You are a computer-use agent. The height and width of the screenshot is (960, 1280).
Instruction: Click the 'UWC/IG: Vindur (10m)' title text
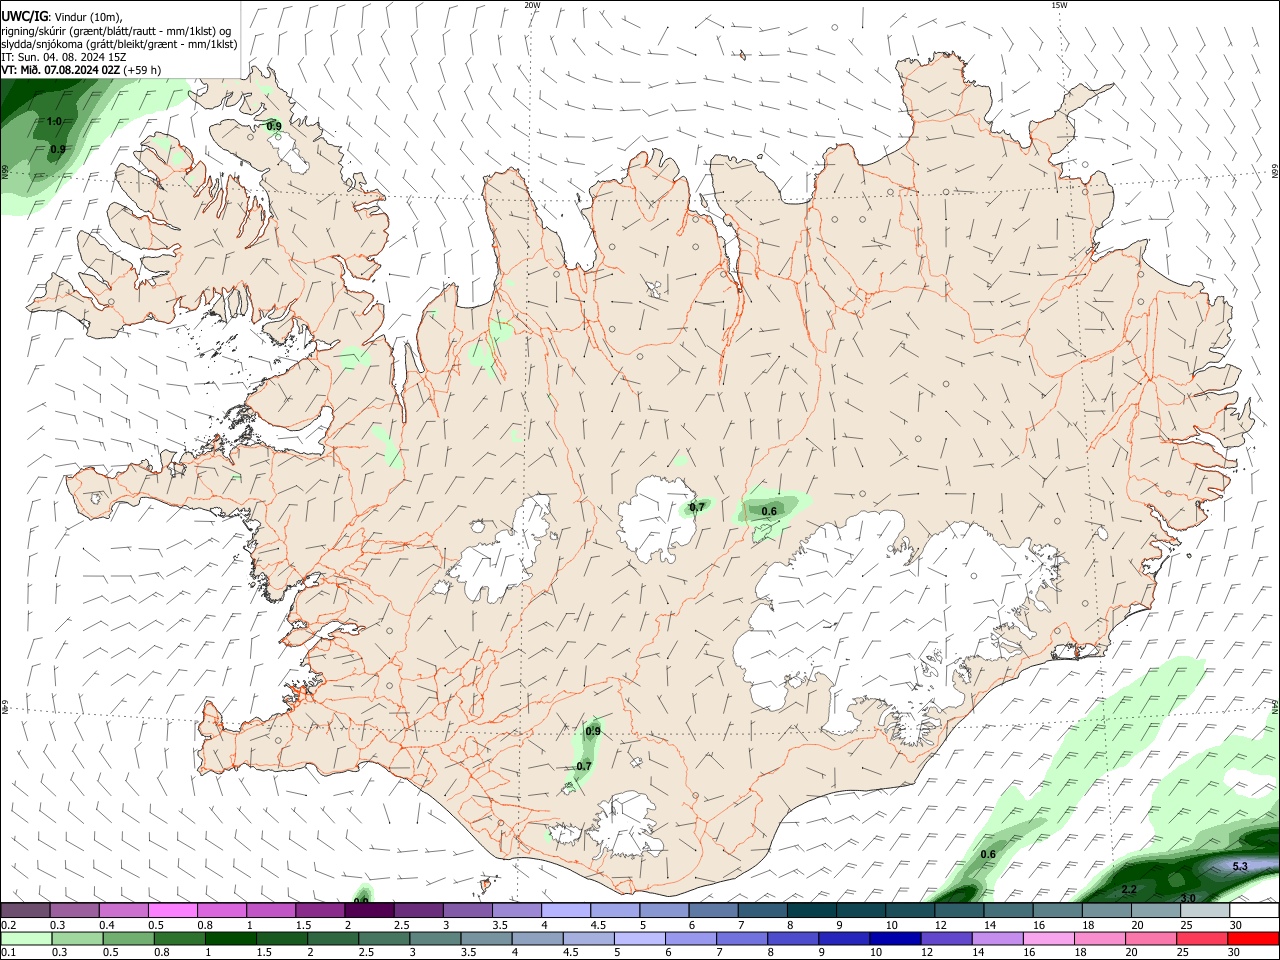[x=61, y=15]
